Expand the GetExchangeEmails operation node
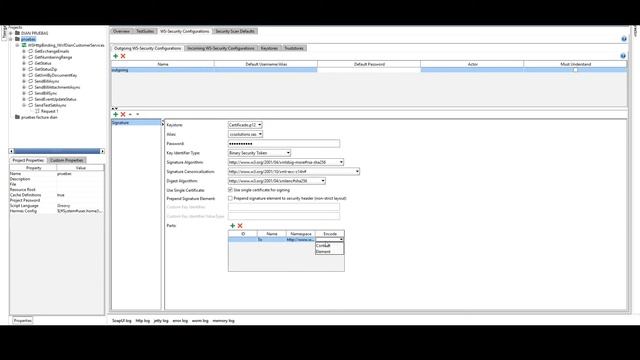 (x=24, y=51)
